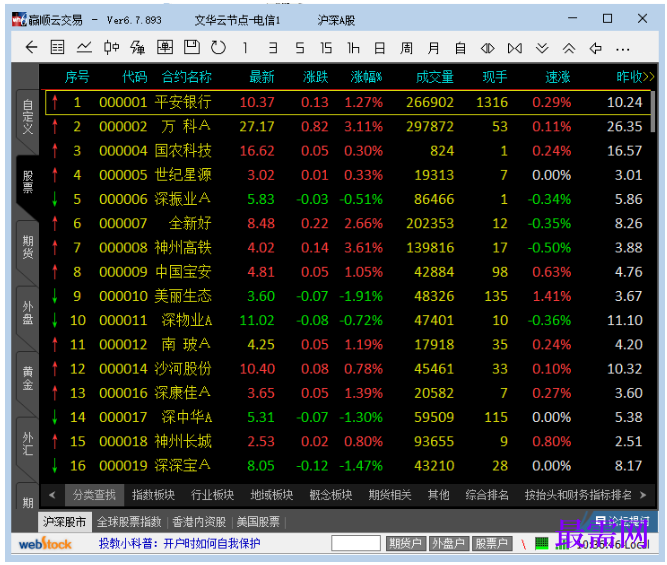Open the time-sharing line chart icon
Viewport: 667px width, 565px height.
84,48
